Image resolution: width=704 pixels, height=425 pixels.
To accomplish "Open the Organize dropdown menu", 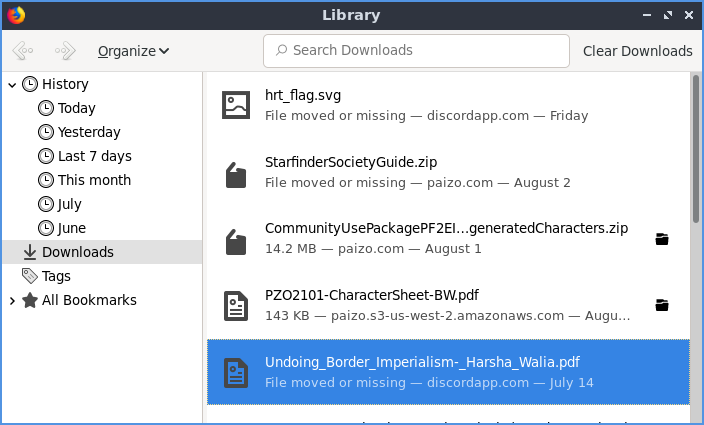I will coord(133,51).
